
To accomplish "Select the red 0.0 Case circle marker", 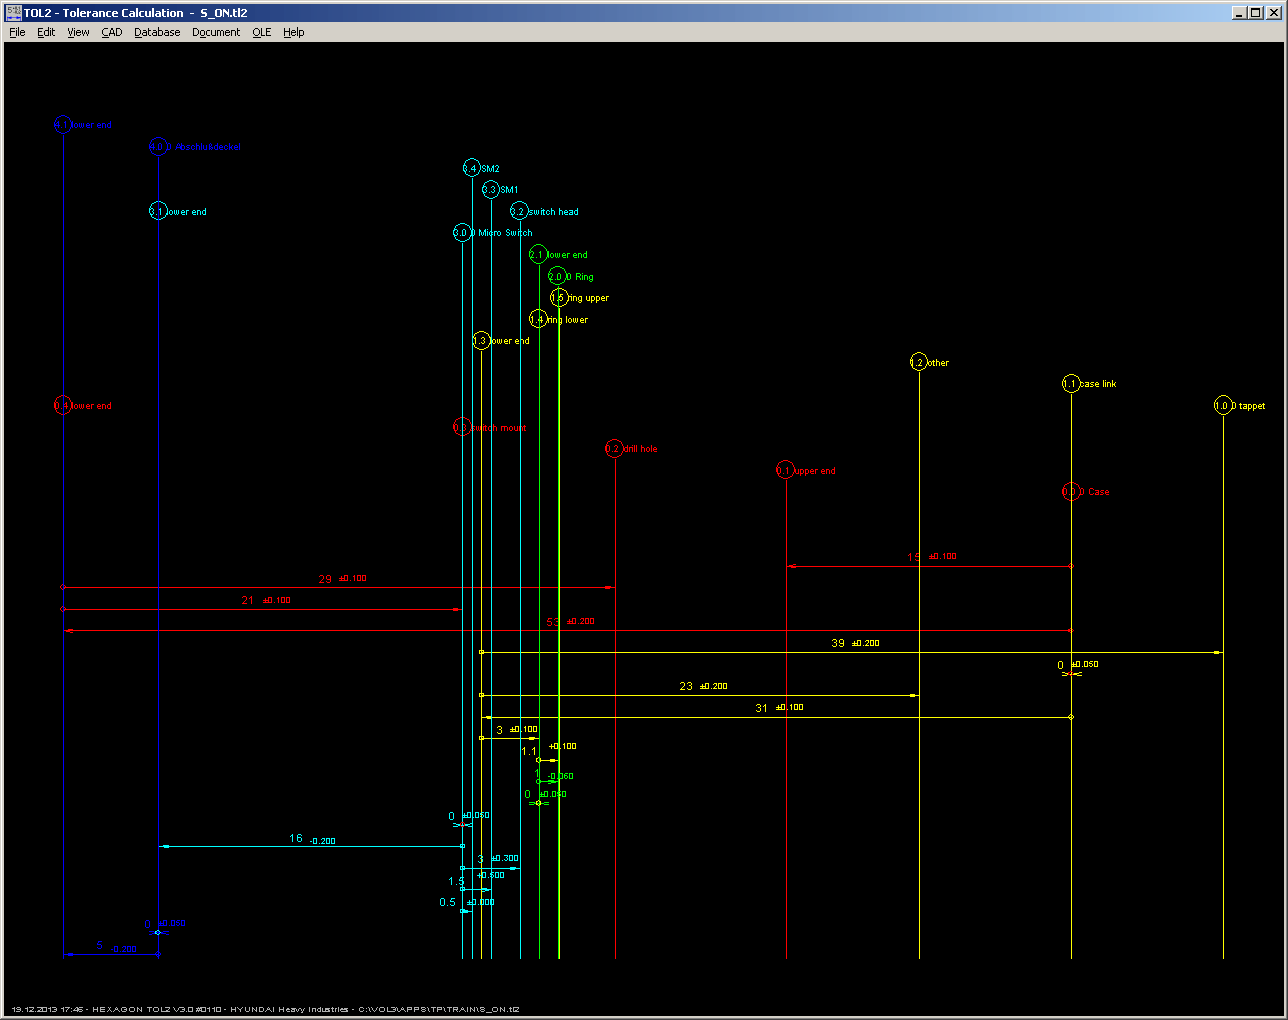I will [1070, 492].
